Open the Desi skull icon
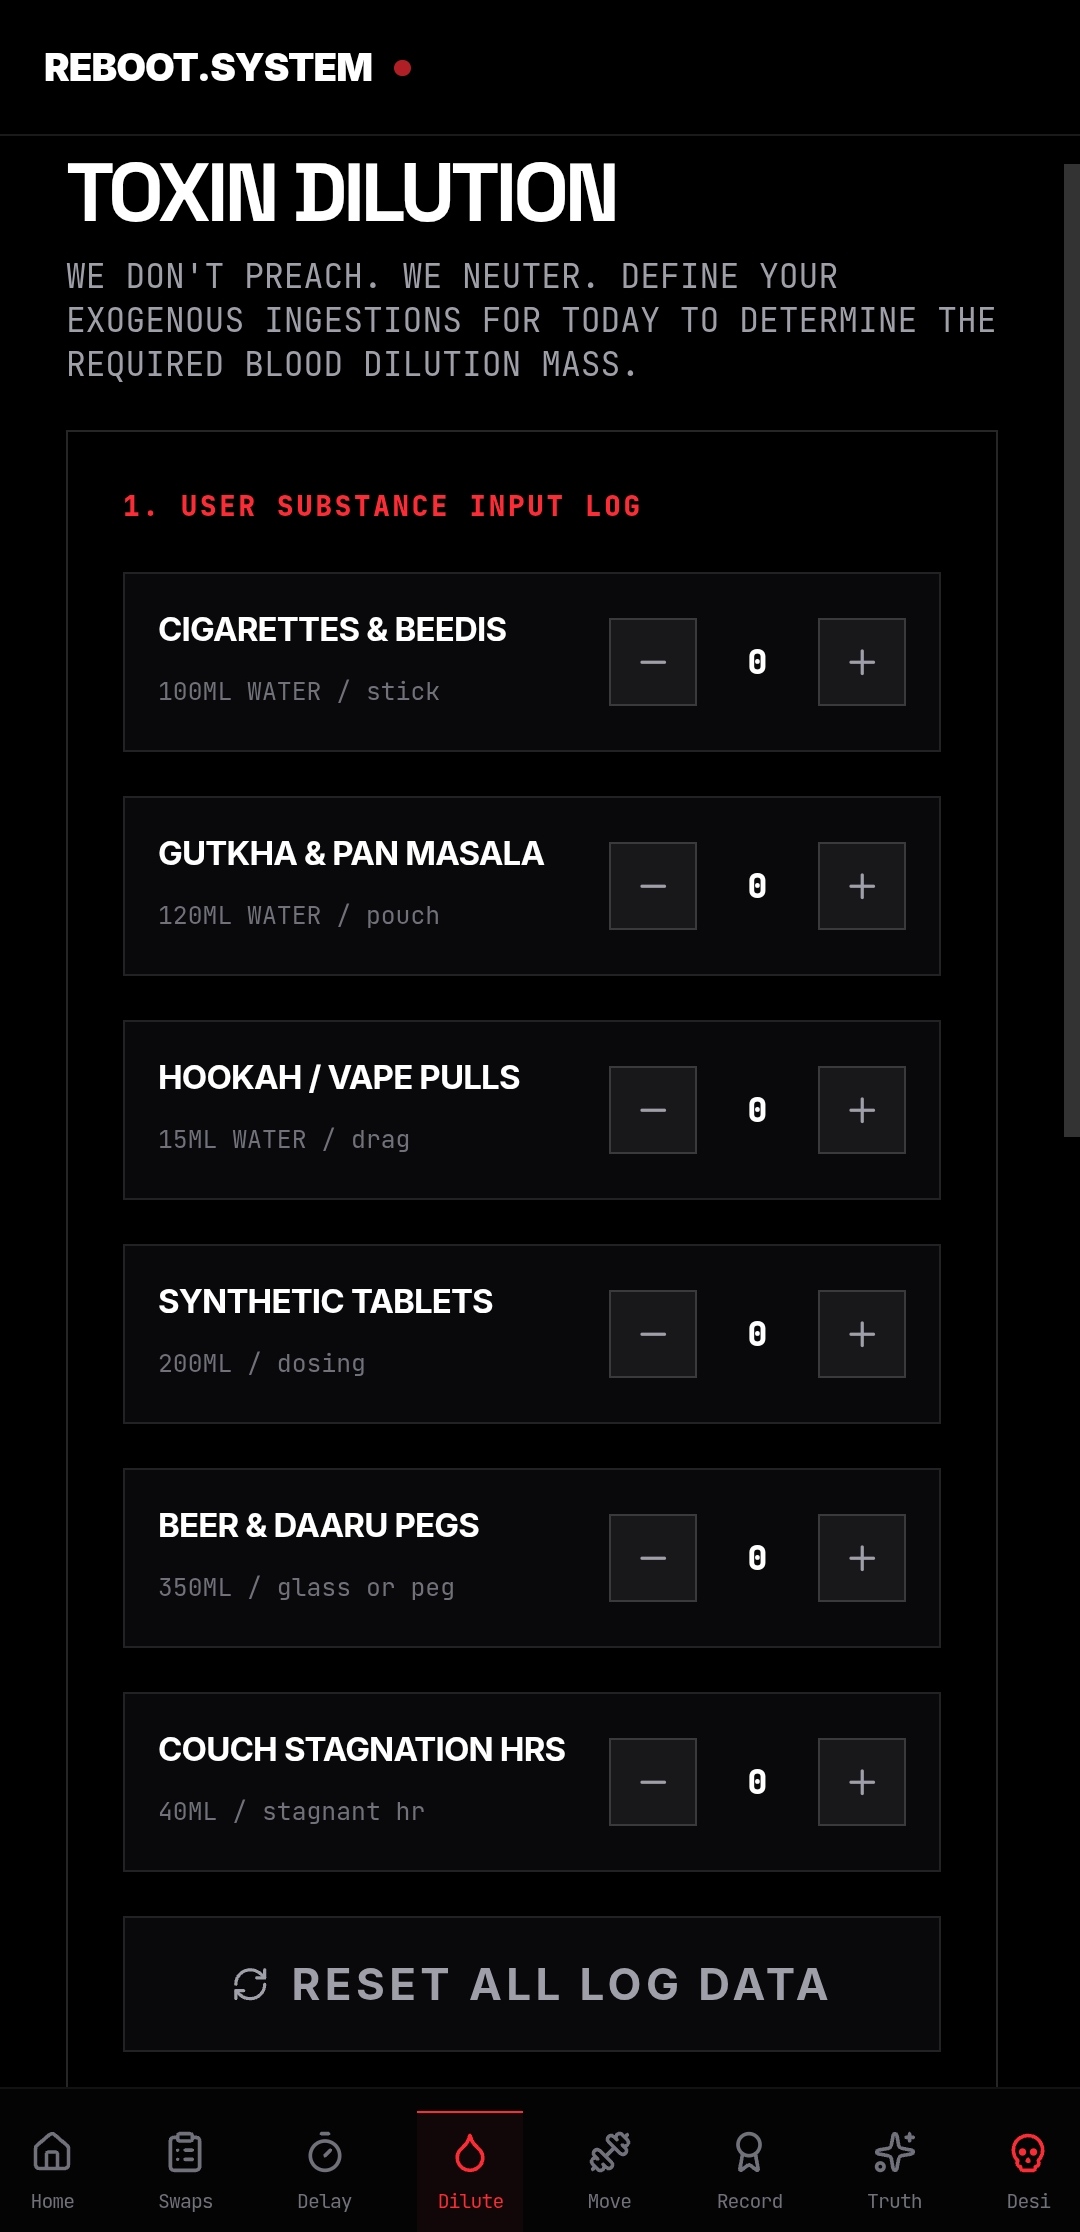 pyautogui.click(x=1028, y=2152)
